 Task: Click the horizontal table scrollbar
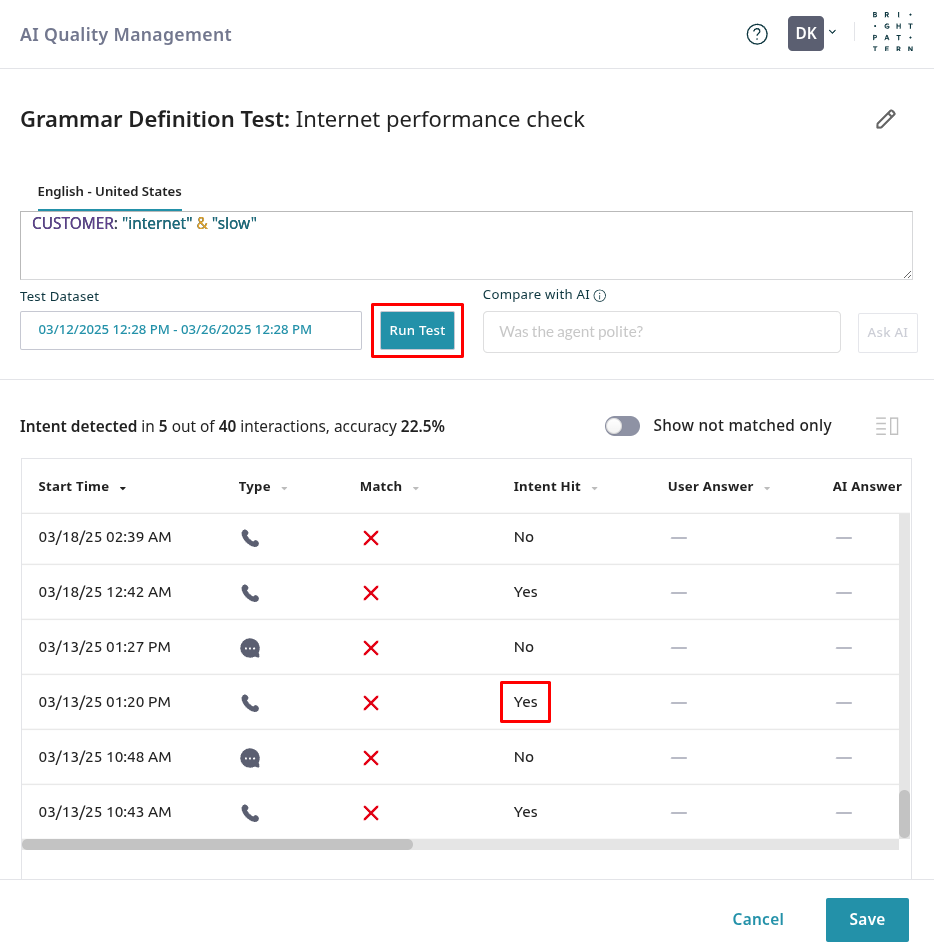(x=217, y=844)
